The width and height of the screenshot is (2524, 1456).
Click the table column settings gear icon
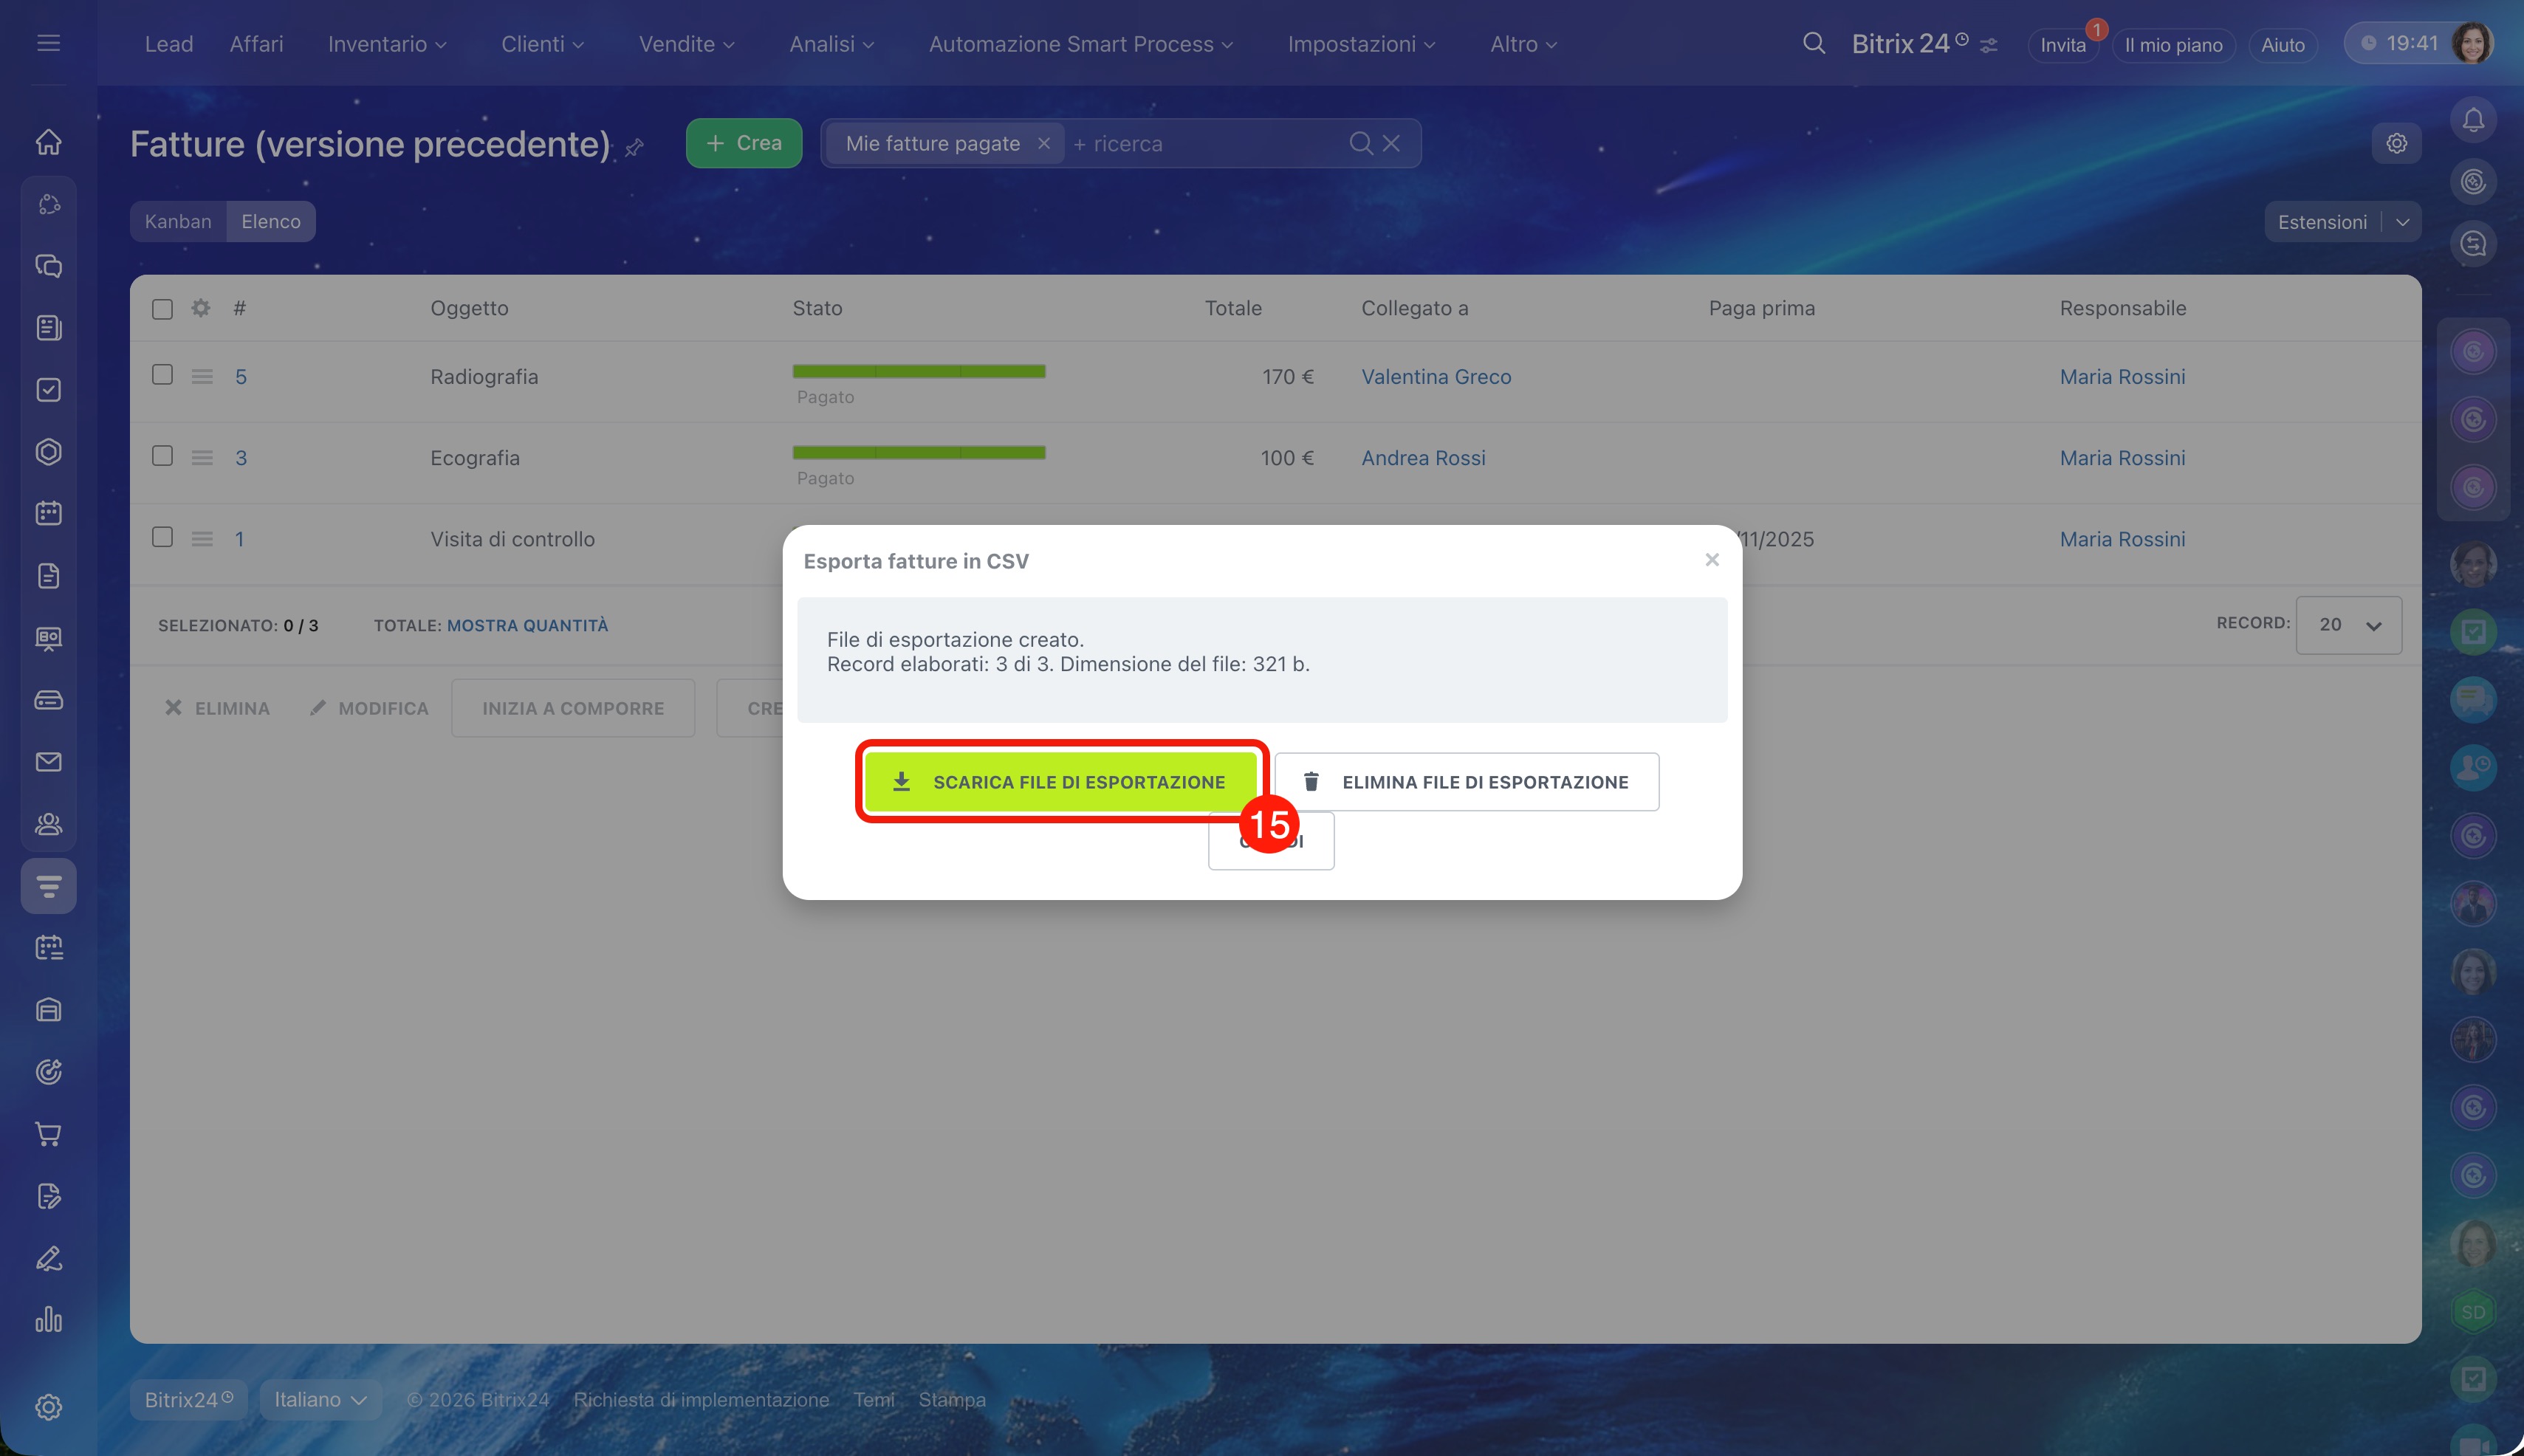[201, 308]
